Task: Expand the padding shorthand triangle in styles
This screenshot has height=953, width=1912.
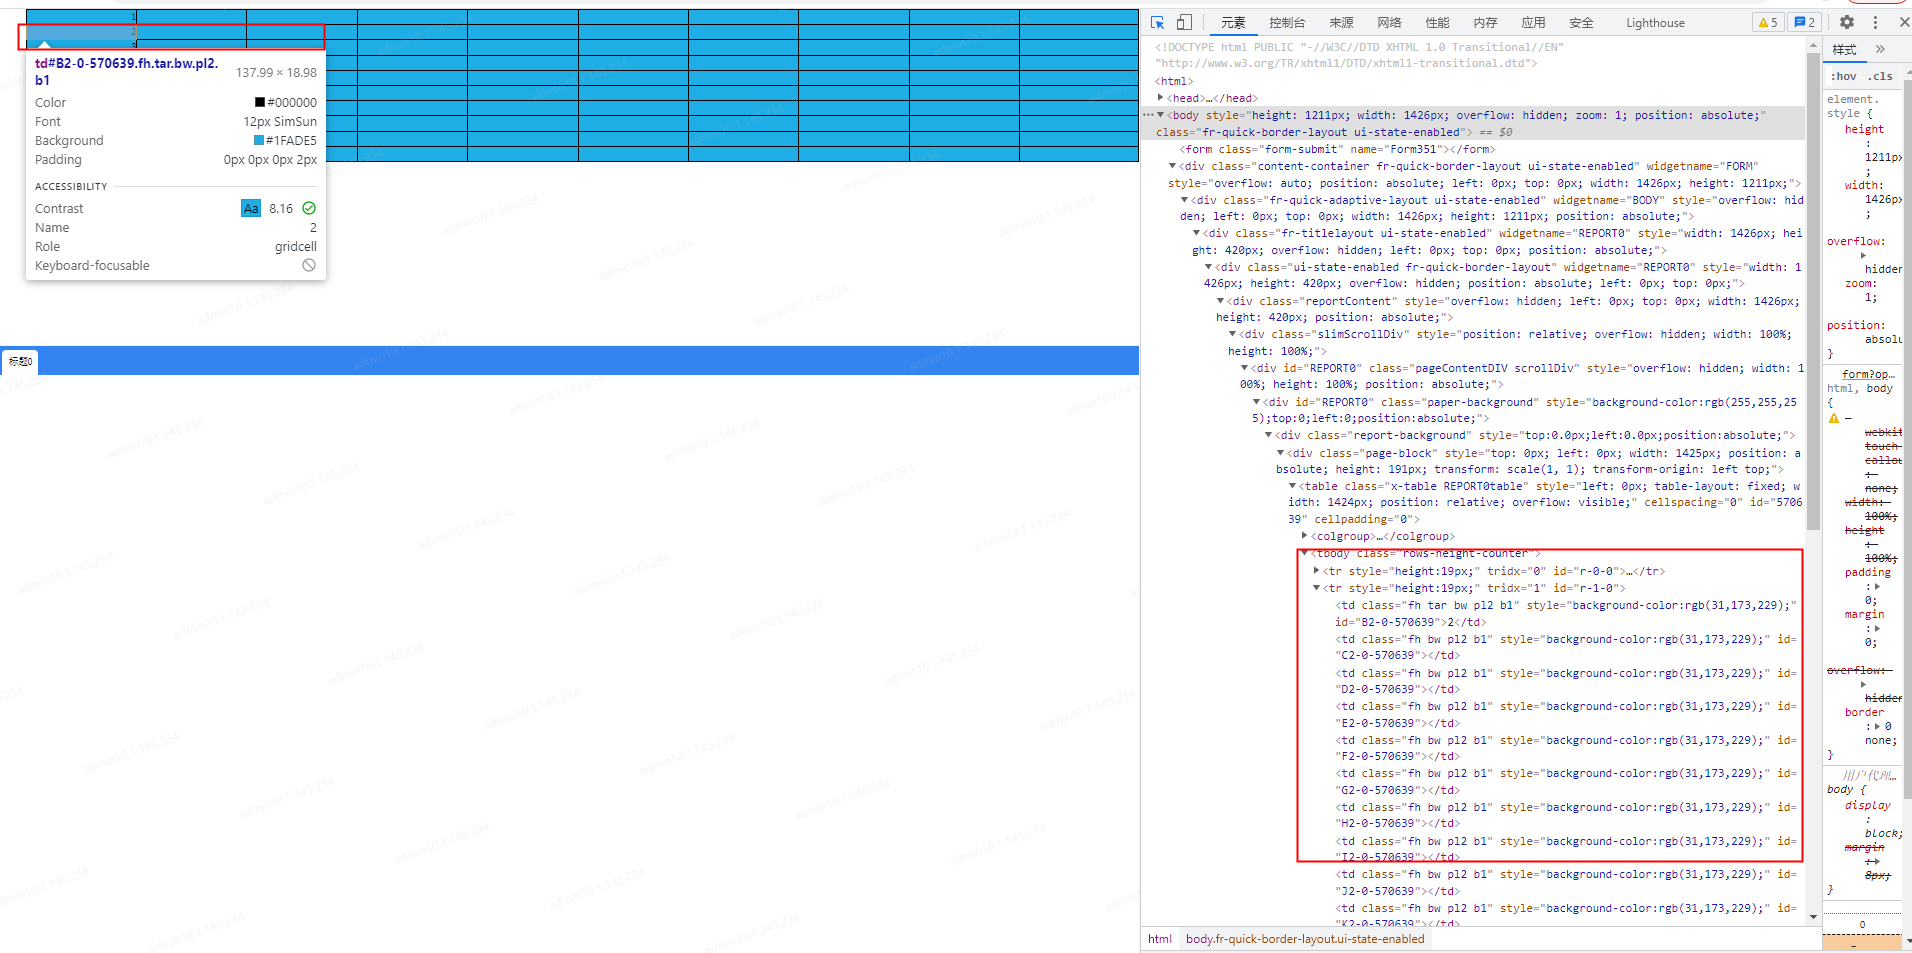Action: (x=1877, y=586)
